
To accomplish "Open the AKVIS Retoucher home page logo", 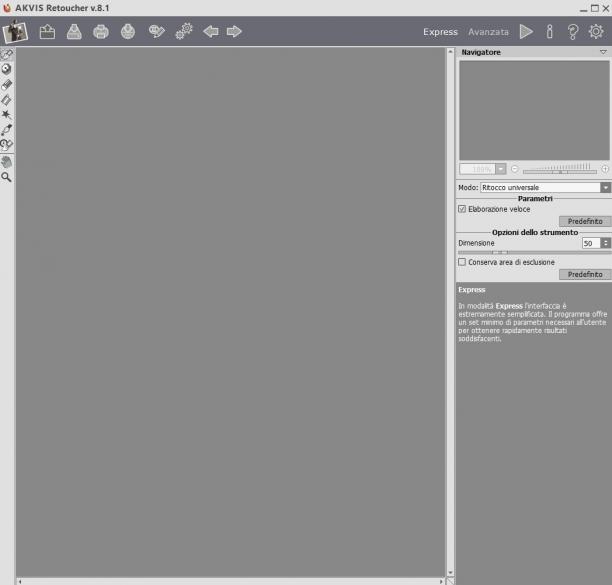I will click(x=15, y=32).
